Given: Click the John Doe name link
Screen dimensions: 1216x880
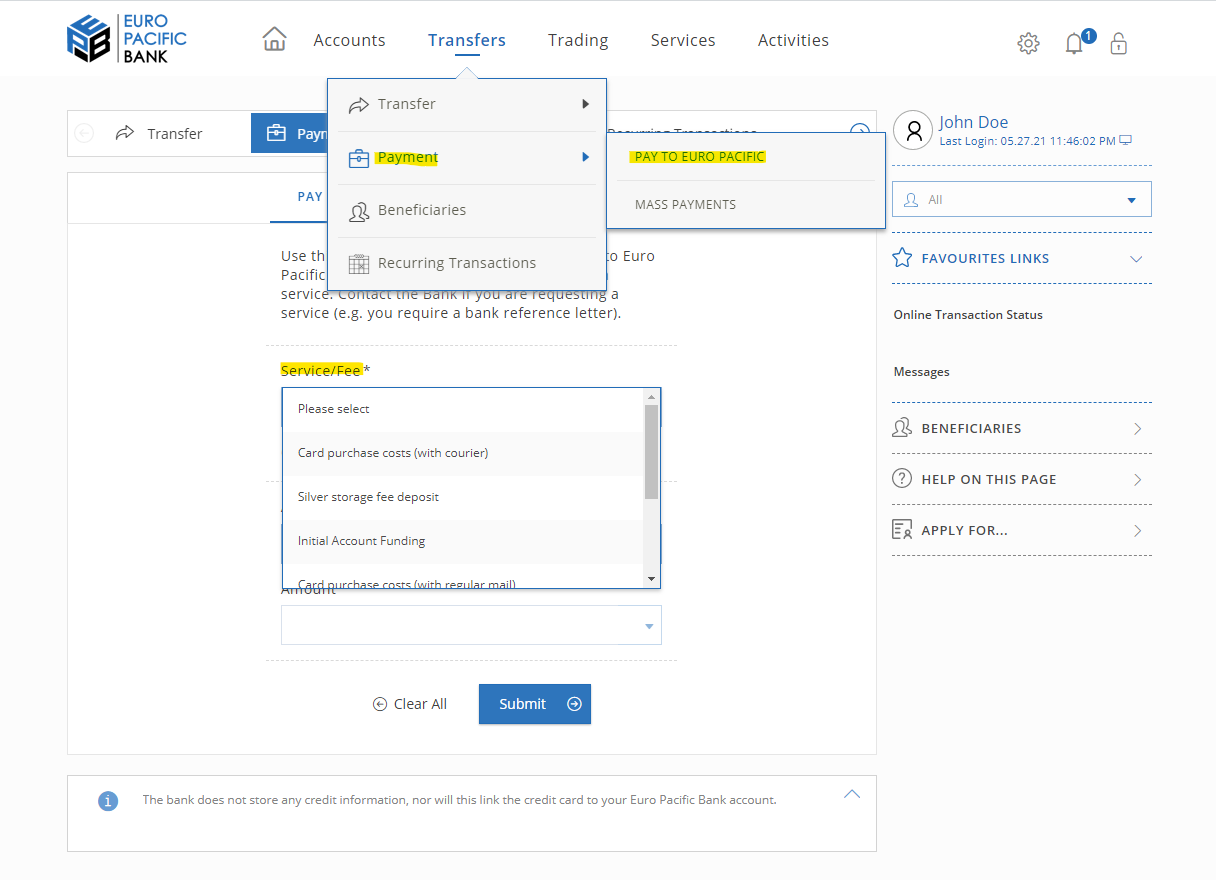Looking at the screenshot, I should point(973,122).
